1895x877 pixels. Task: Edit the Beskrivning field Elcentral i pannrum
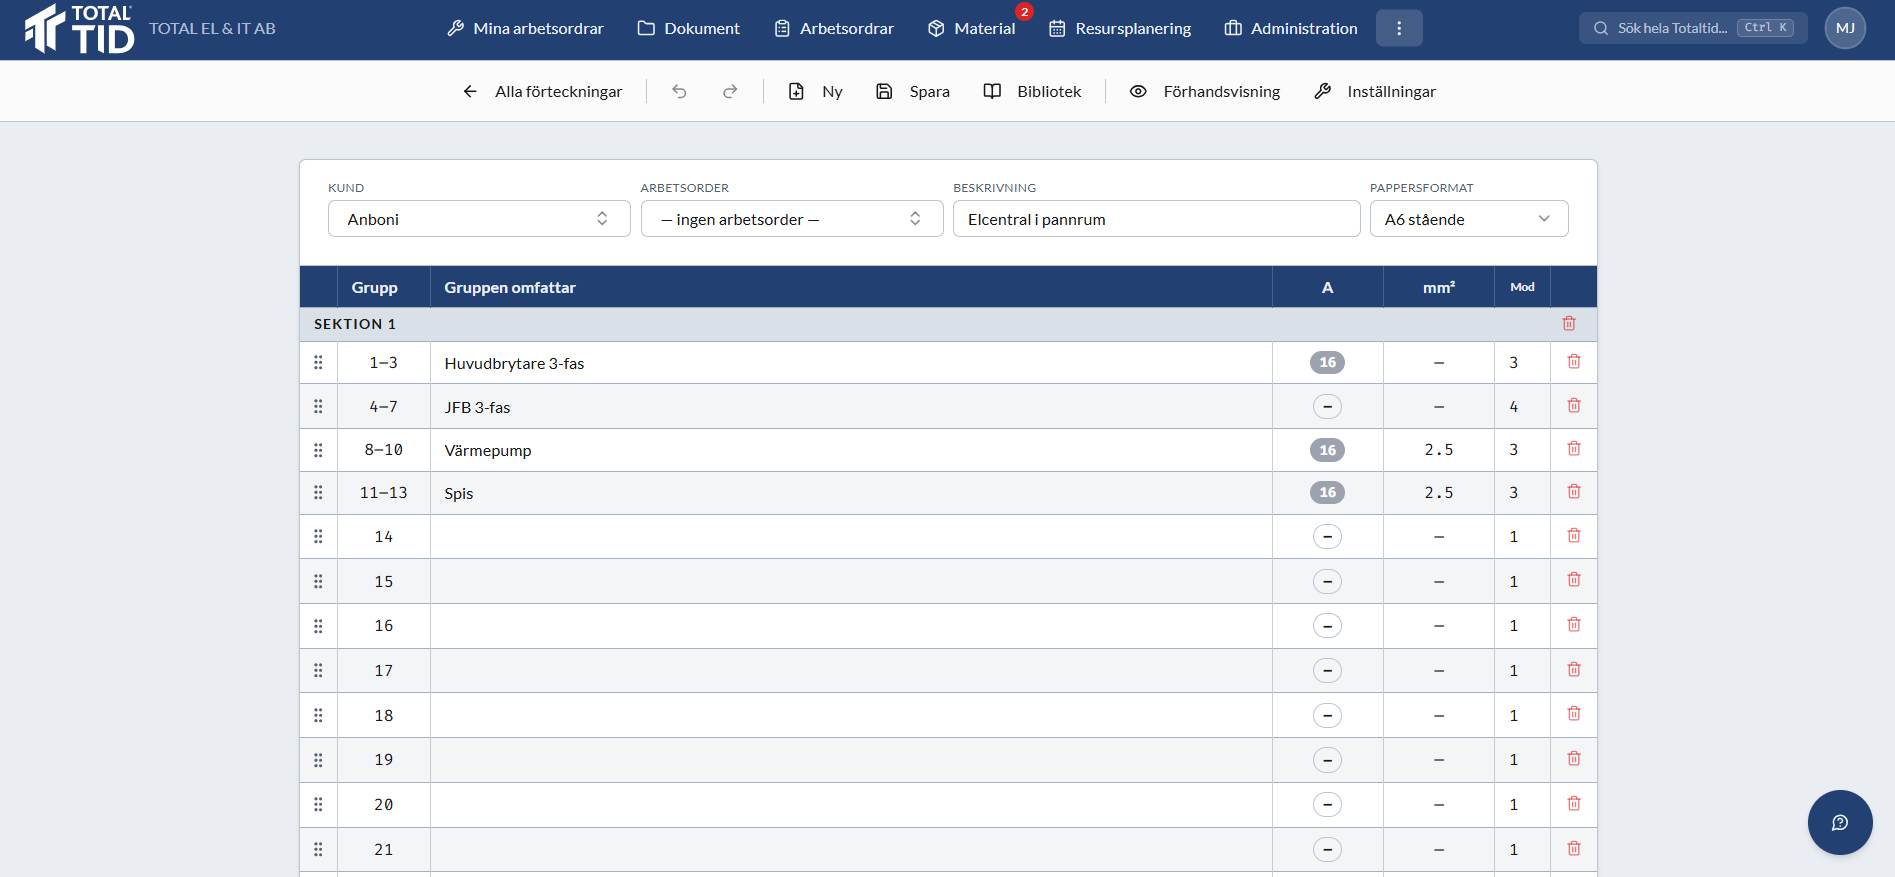(x=1156, y=219)
